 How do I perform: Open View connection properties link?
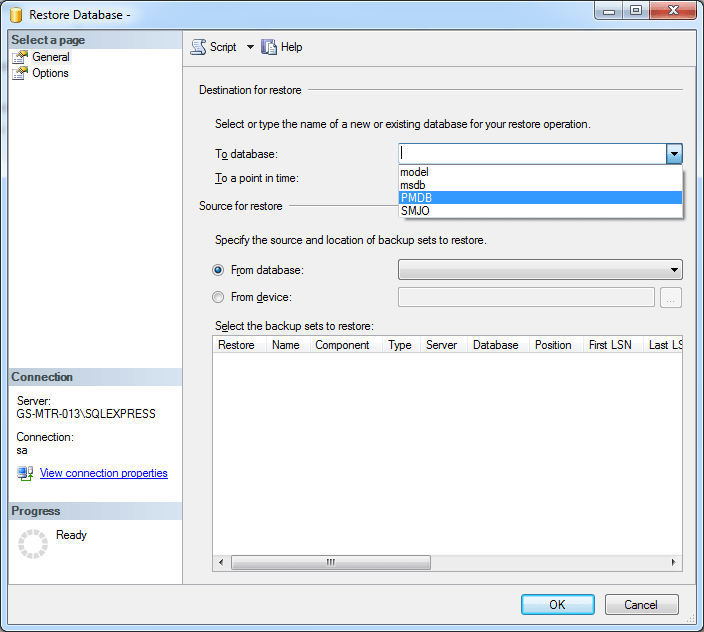103,473
